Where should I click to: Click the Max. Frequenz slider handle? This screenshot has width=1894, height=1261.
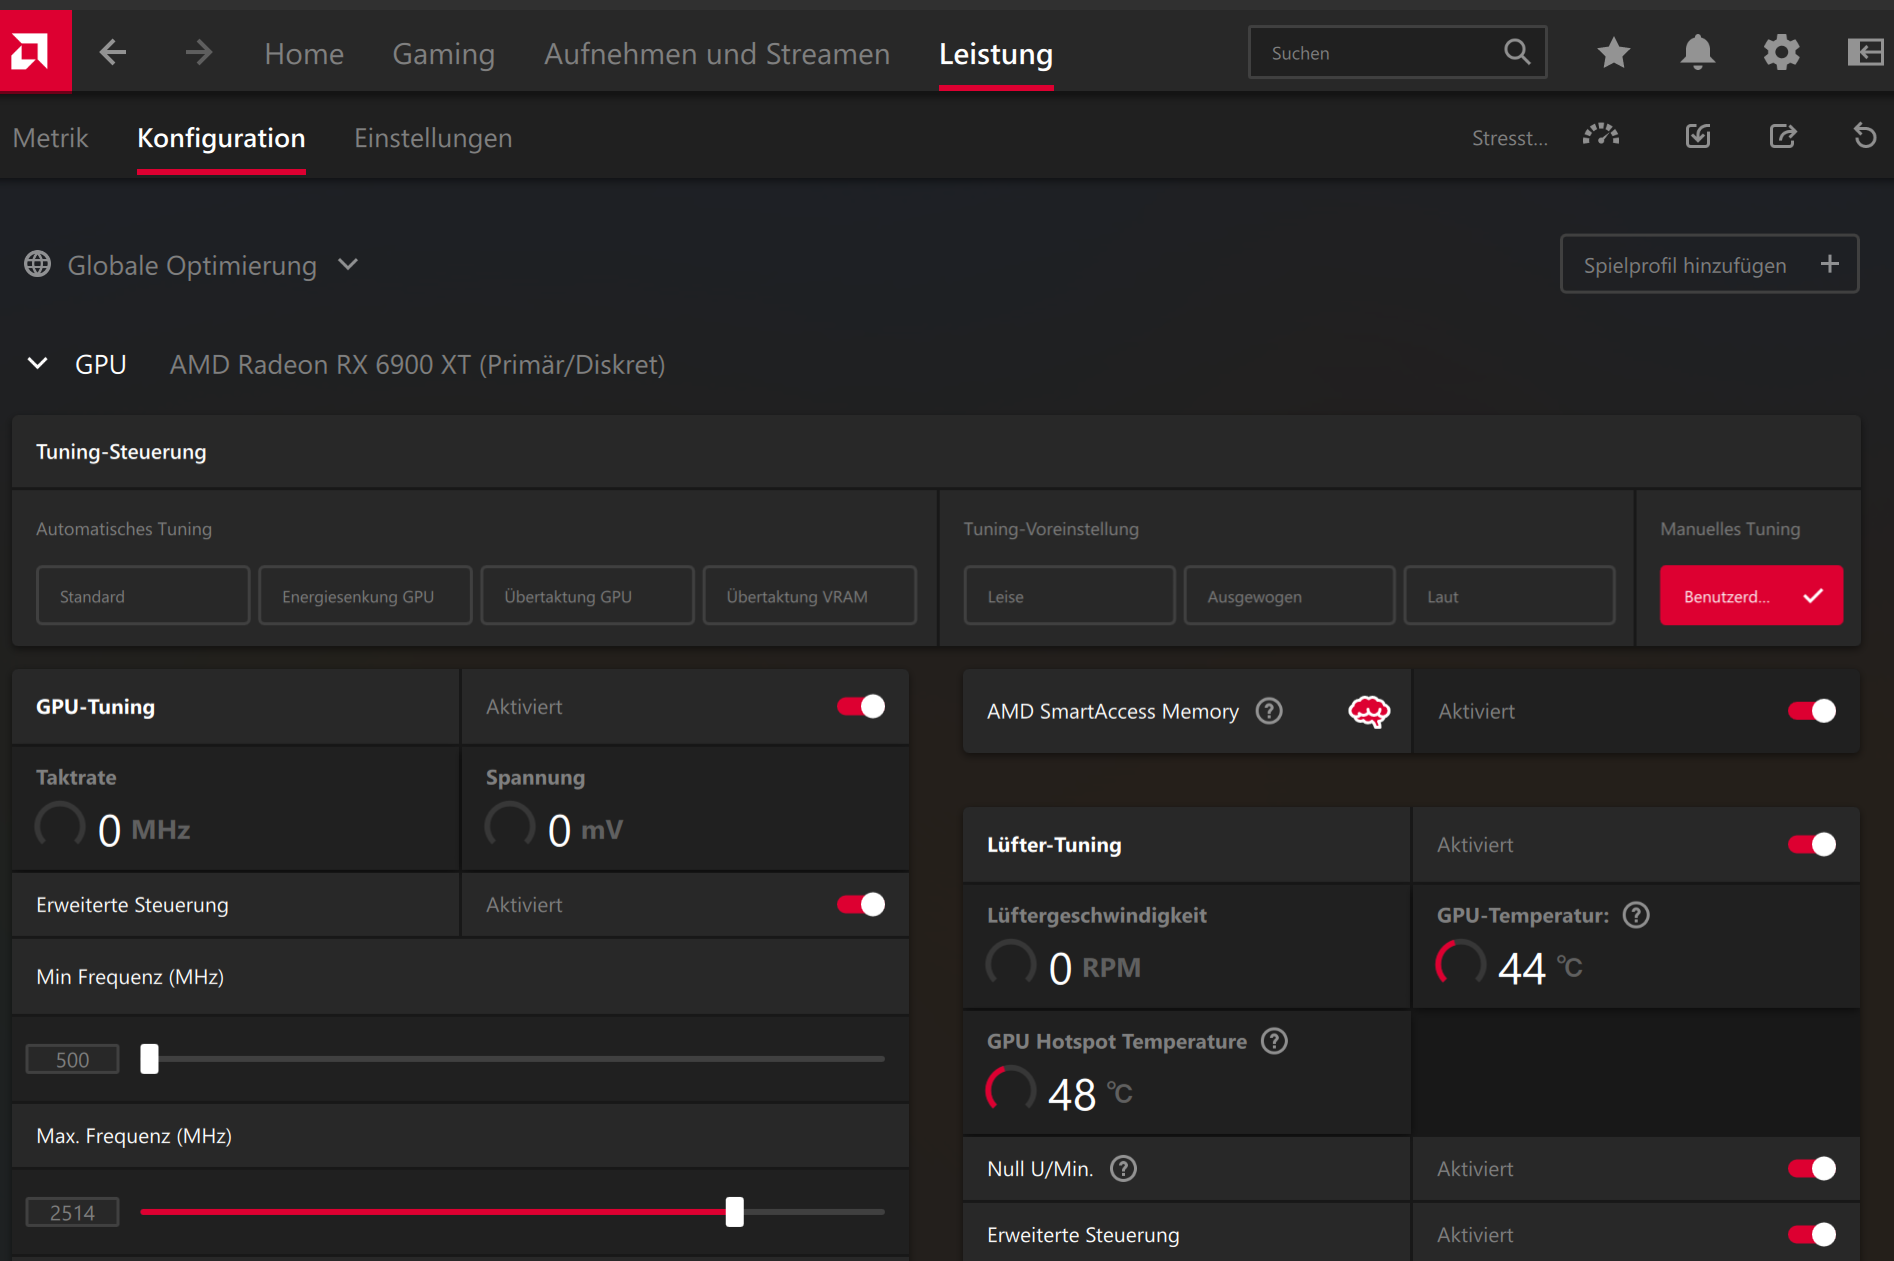(x=735, y=1212)
